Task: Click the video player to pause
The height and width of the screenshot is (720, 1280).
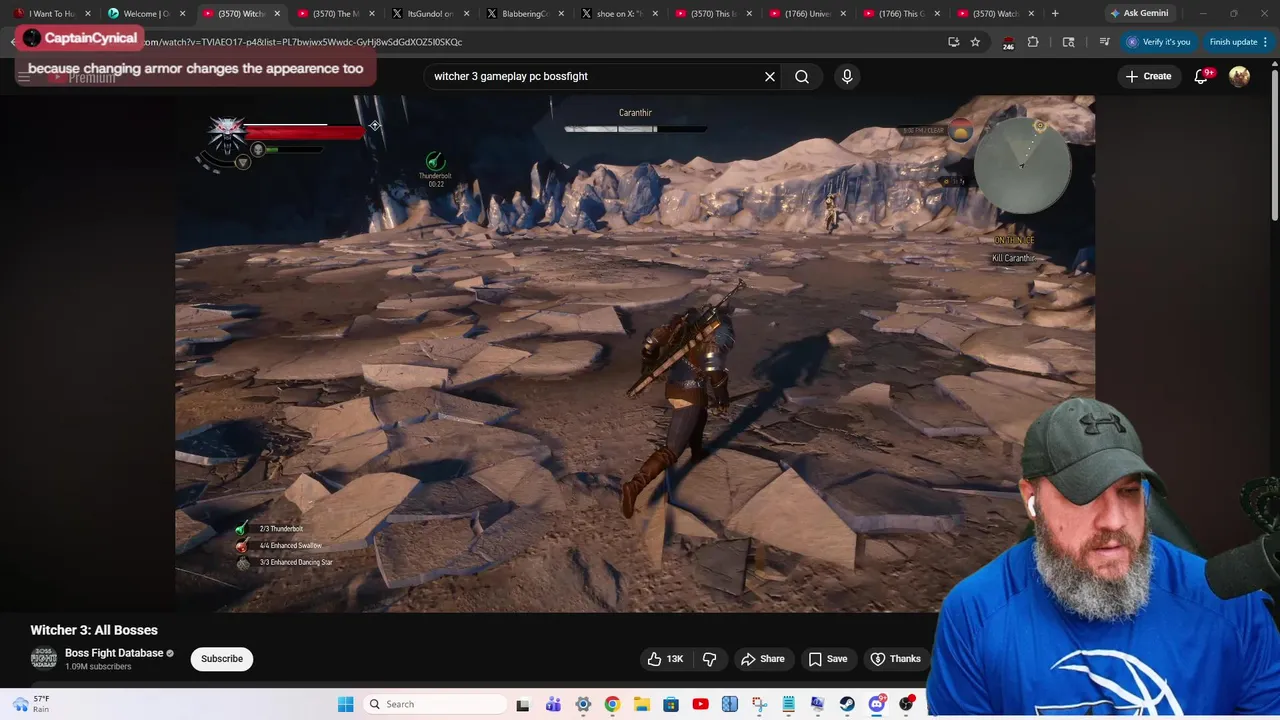Action: [x=635, y=354]
